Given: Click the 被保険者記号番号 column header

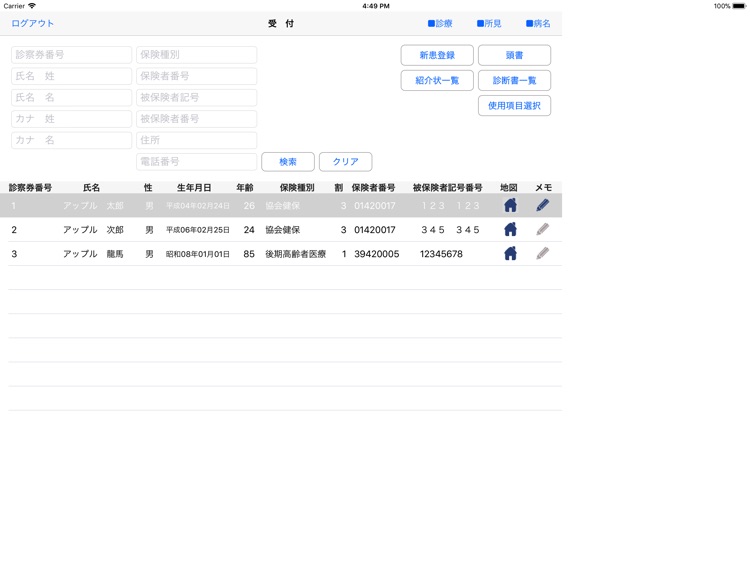Looking at the screenshot, I should [x=447, y=187].
